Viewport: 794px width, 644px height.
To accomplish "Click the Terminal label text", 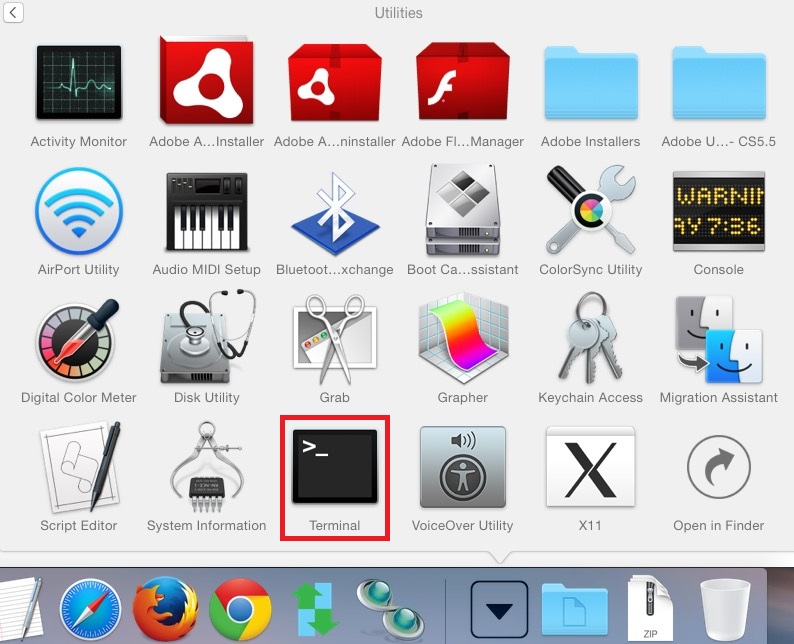I will click(x=335, y=526).
